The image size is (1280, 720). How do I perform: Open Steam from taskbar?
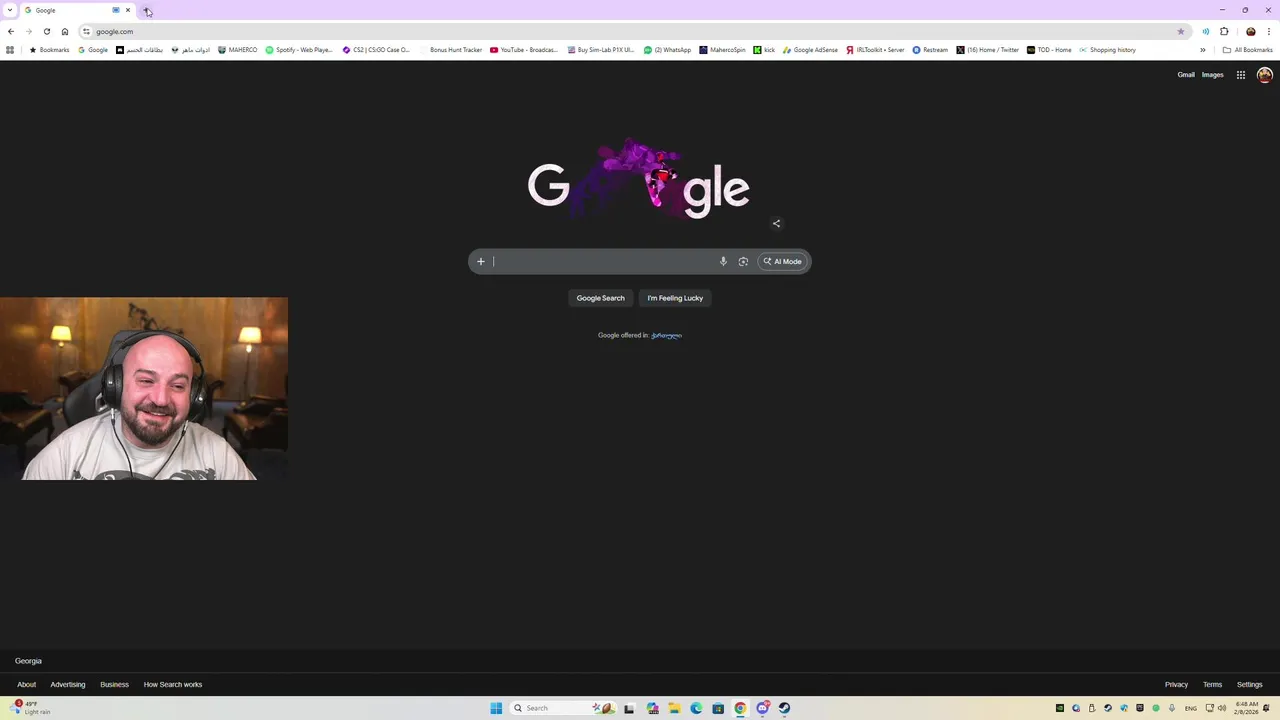(784, 708)
